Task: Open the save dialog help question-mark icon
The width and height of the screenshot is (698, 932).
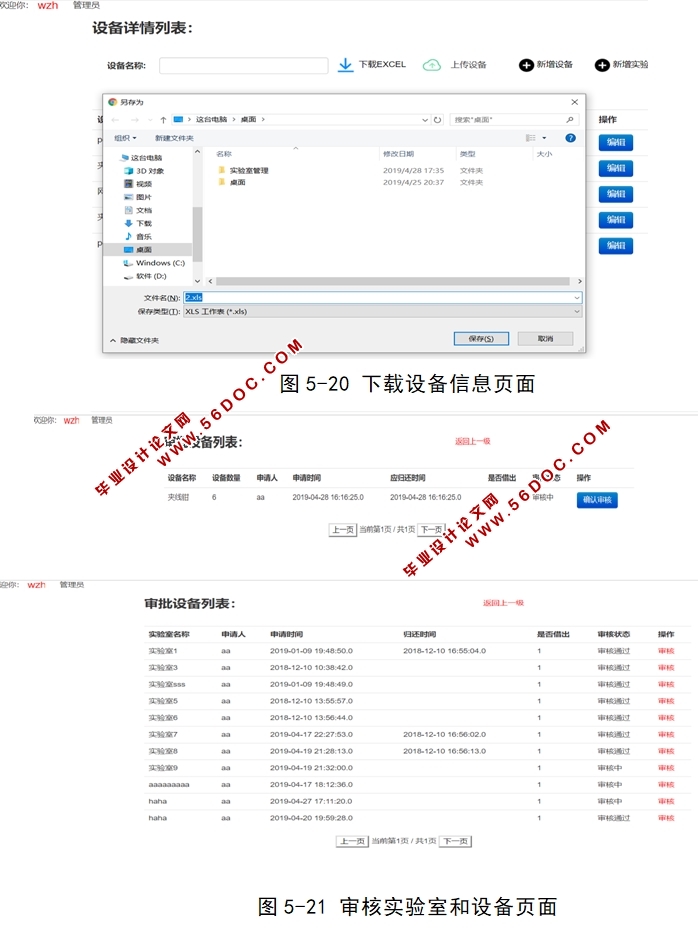Action: pyautogui.click(x=570, y=138)
